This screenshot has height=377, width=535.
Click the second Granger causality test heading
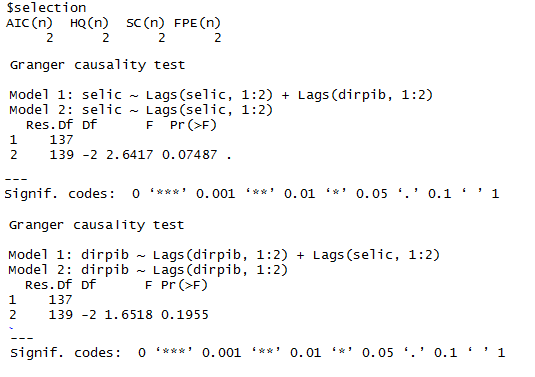[x=97, y=225]
